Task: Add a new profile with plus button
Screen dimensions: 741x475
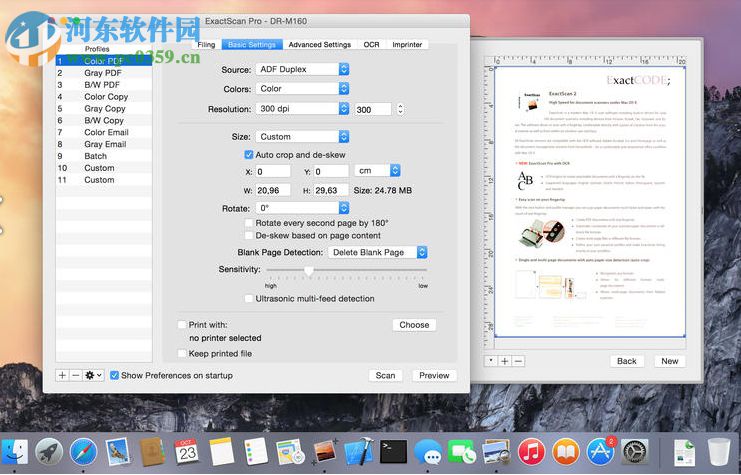Action: [x=62, y=375]
